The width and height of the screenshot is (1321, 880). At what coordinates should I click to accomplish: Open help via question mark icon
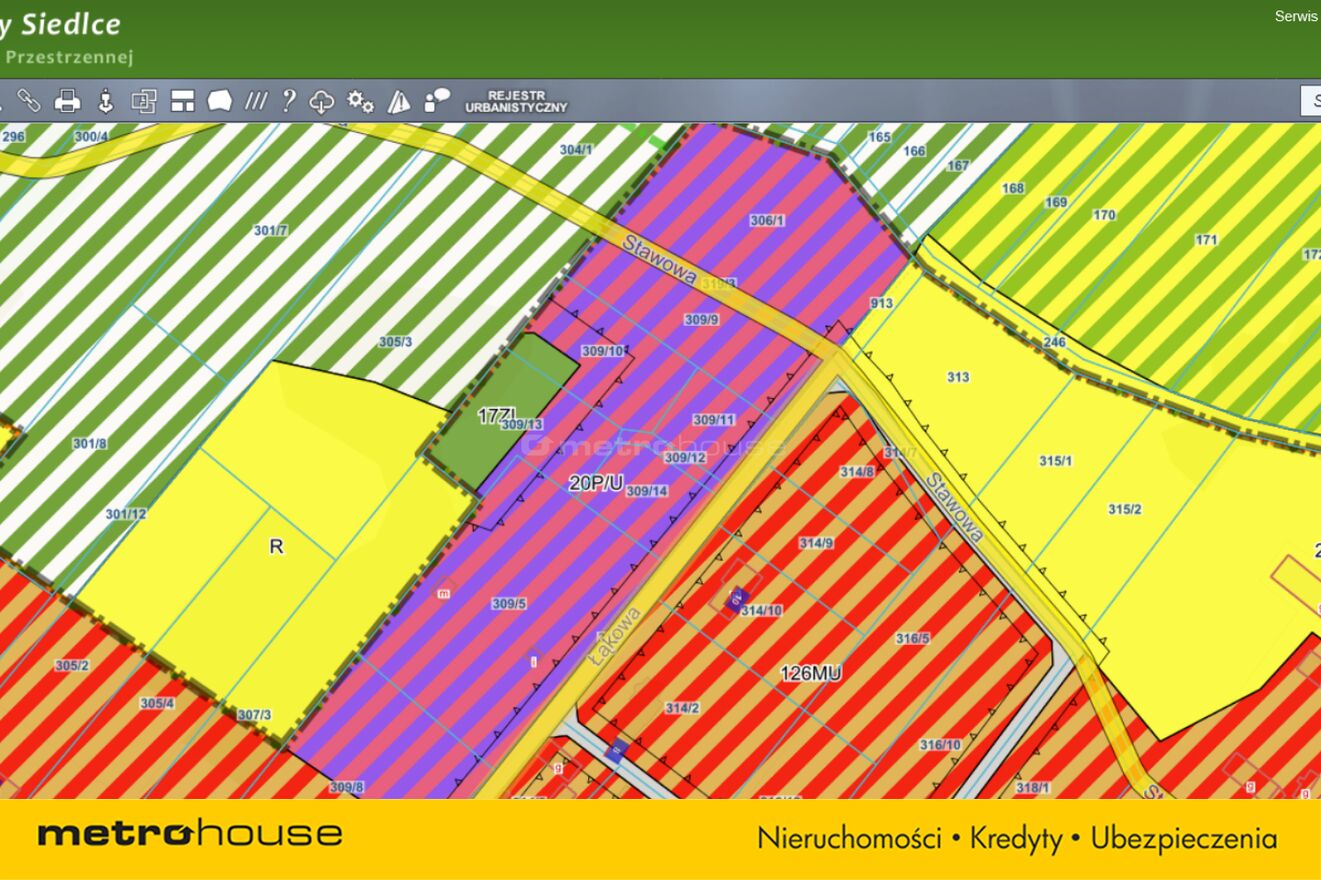point(288,100)
